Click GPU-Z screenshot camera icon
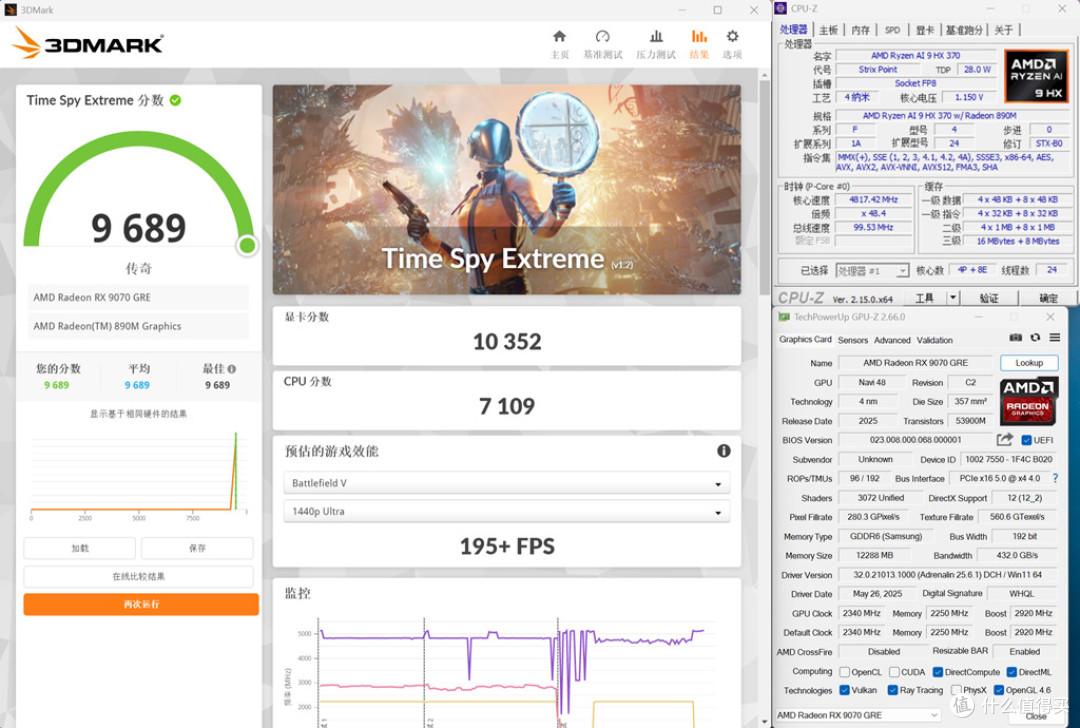 (1016, 337)
